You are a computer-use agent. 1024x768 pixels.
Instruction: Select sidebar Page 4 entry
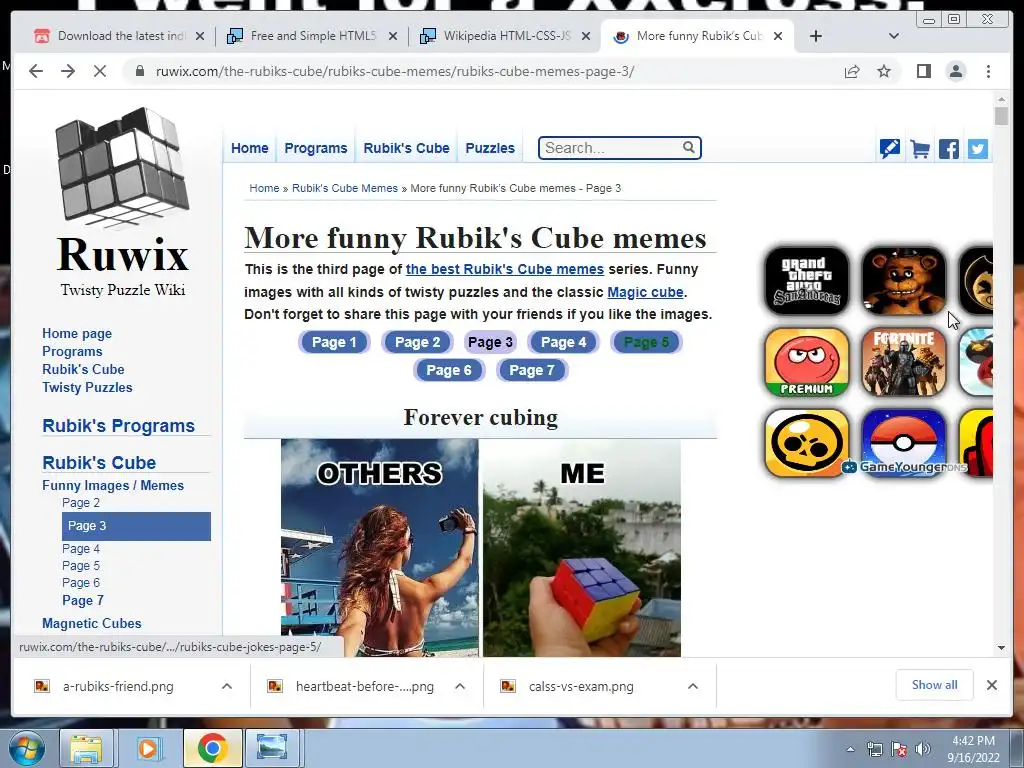[x=81, y=549]
